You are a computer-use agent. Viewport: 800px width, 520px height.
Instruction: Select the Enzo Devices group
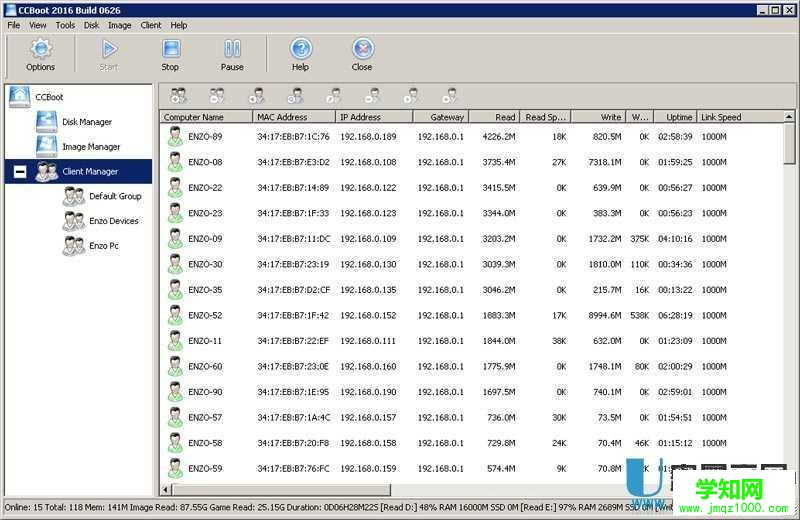(113, 221)
